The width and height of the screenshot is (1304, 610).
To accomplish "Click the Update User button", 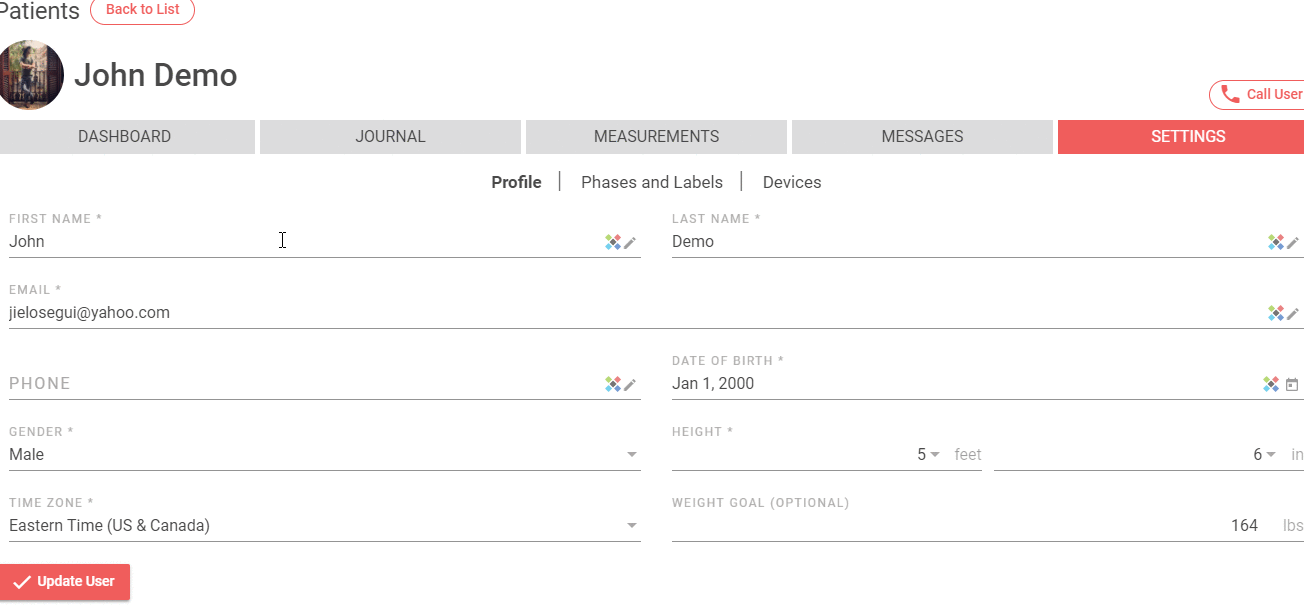I will 65,582.
